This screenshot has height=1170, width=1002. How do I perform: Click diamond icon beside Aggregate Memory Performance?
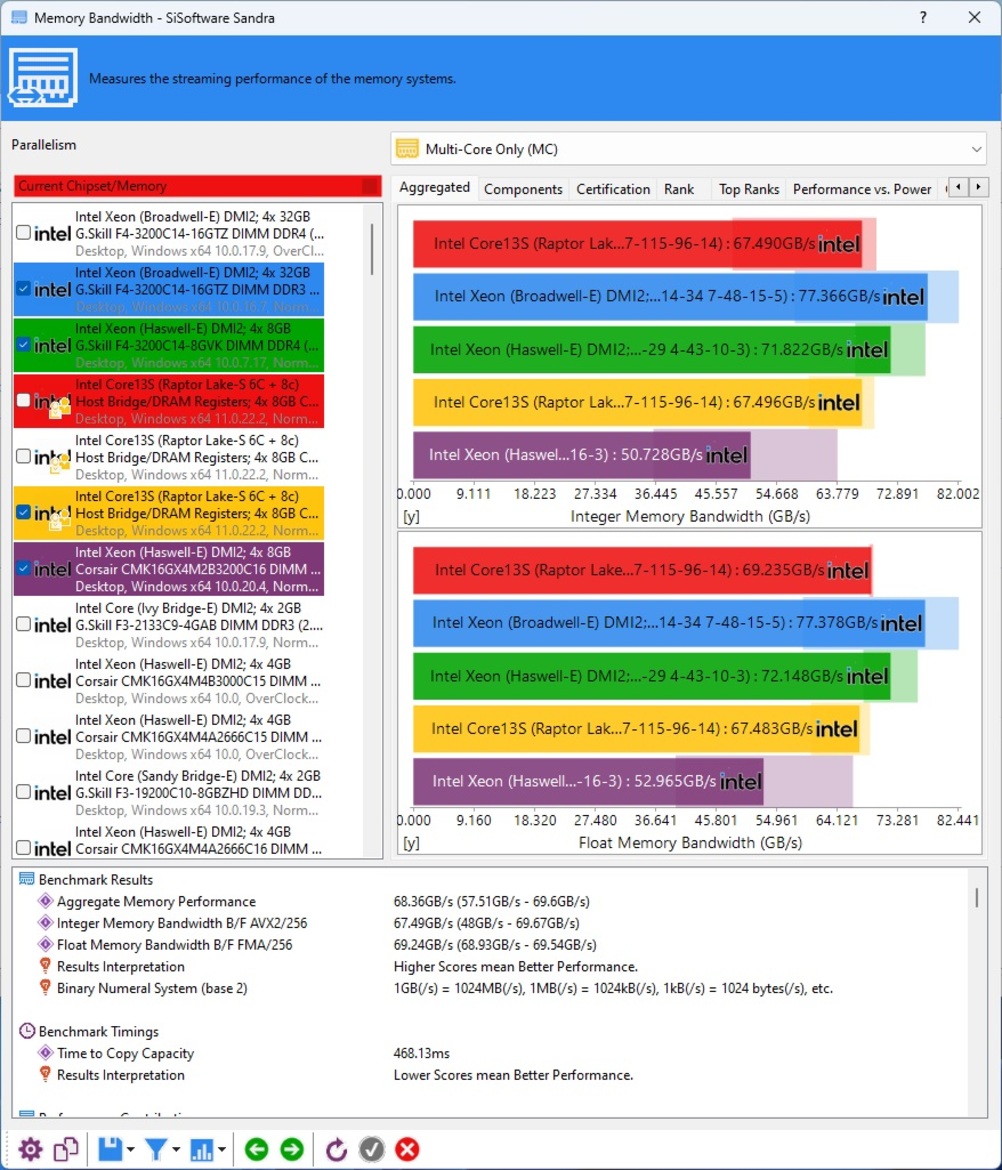pos(46,901)
